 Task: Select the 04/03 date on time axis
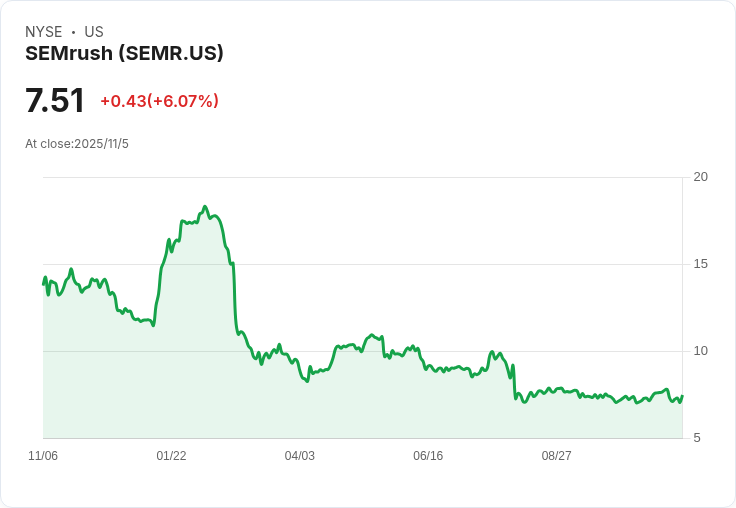pyautogui.click(x=299, y=456)
